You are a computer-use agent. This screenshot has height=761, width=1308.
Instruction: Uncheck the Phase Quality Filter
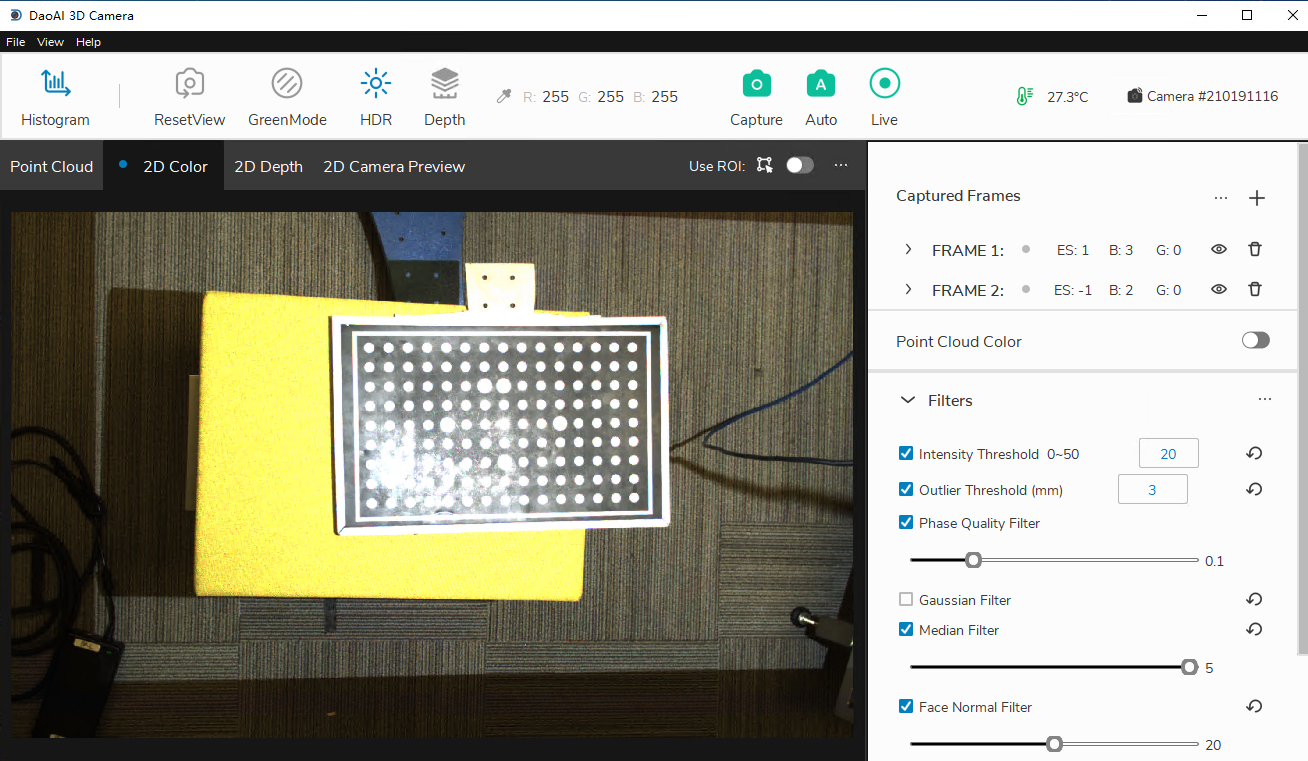point(906,523)
